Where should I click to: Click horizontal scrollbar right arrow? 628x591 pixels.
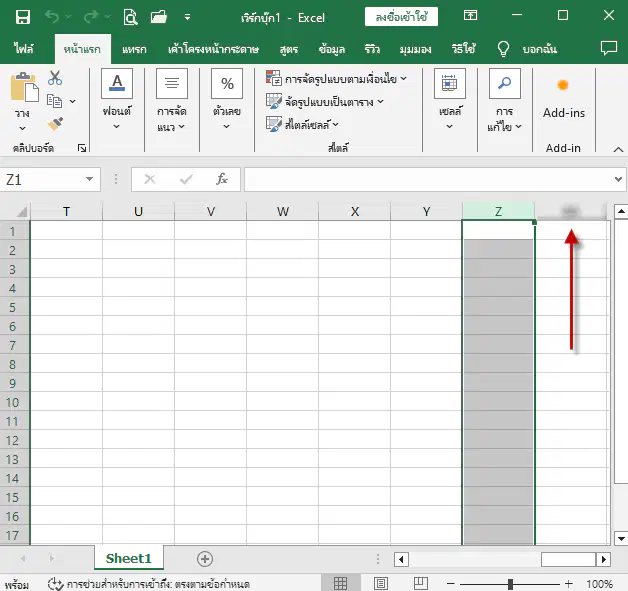click(603, 559)
